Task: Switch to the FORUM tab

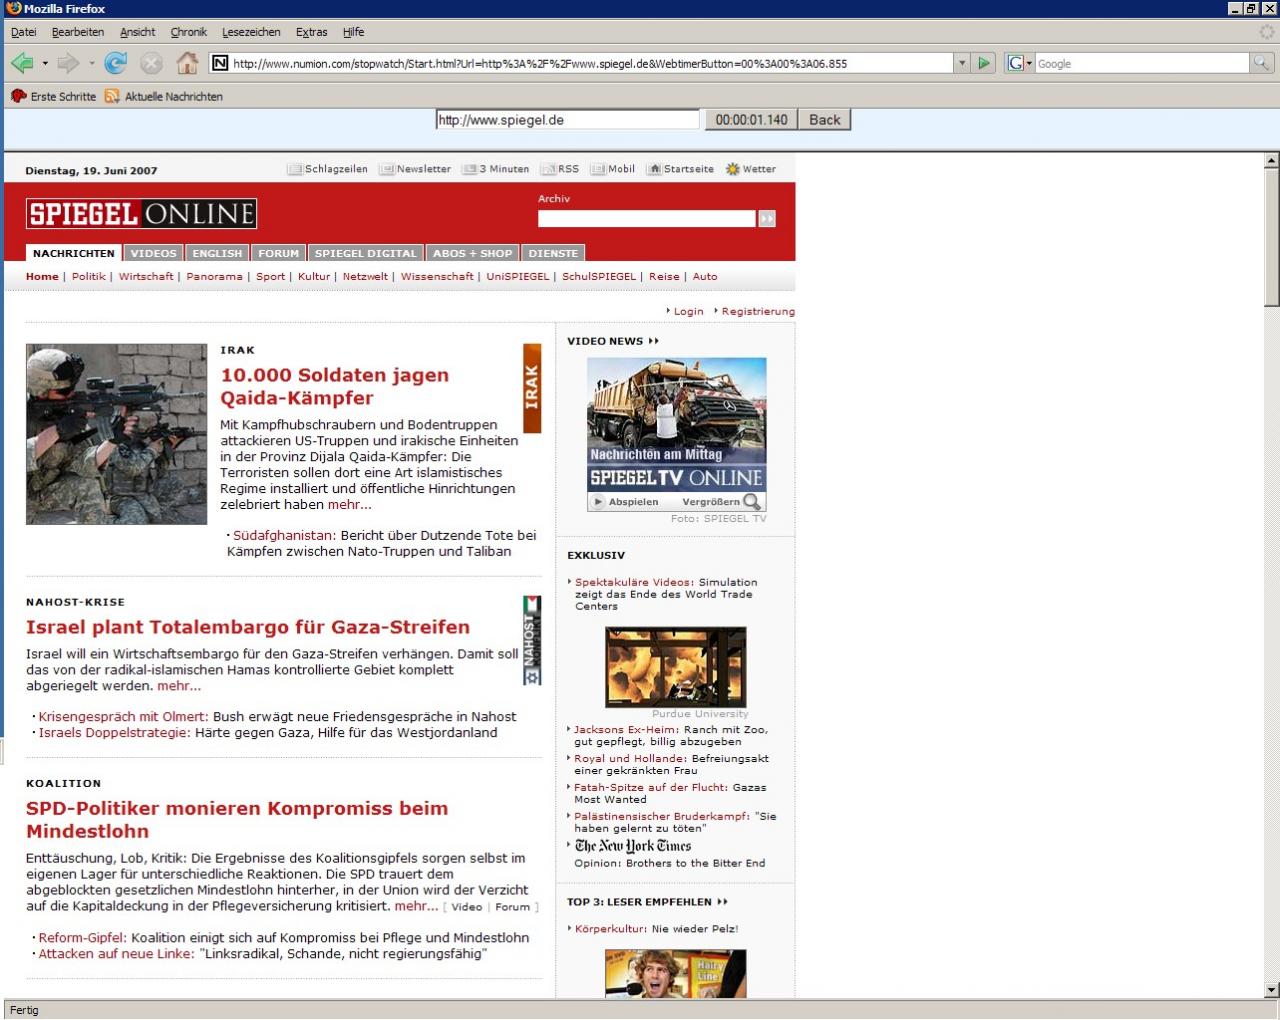Action: 278,253
